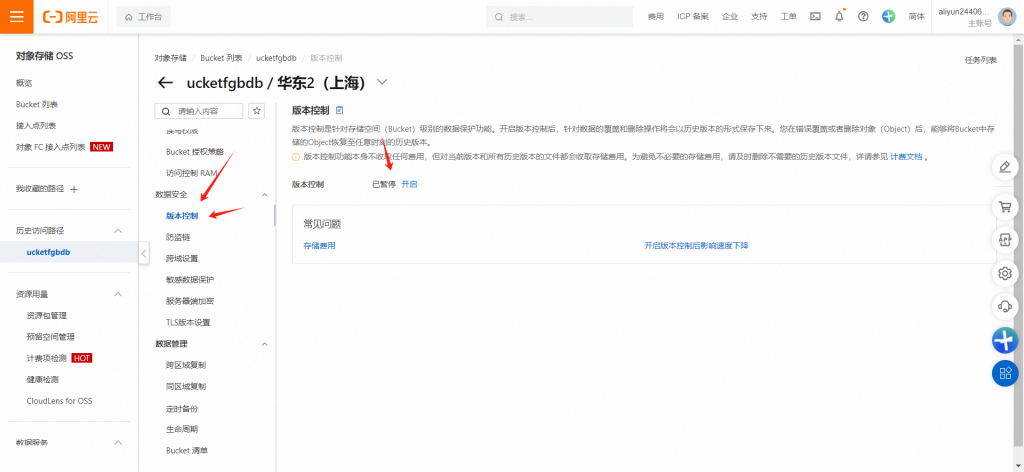Open the 工单 top menu
This screenshot has height=472, width=1024.
coord(788,17)
